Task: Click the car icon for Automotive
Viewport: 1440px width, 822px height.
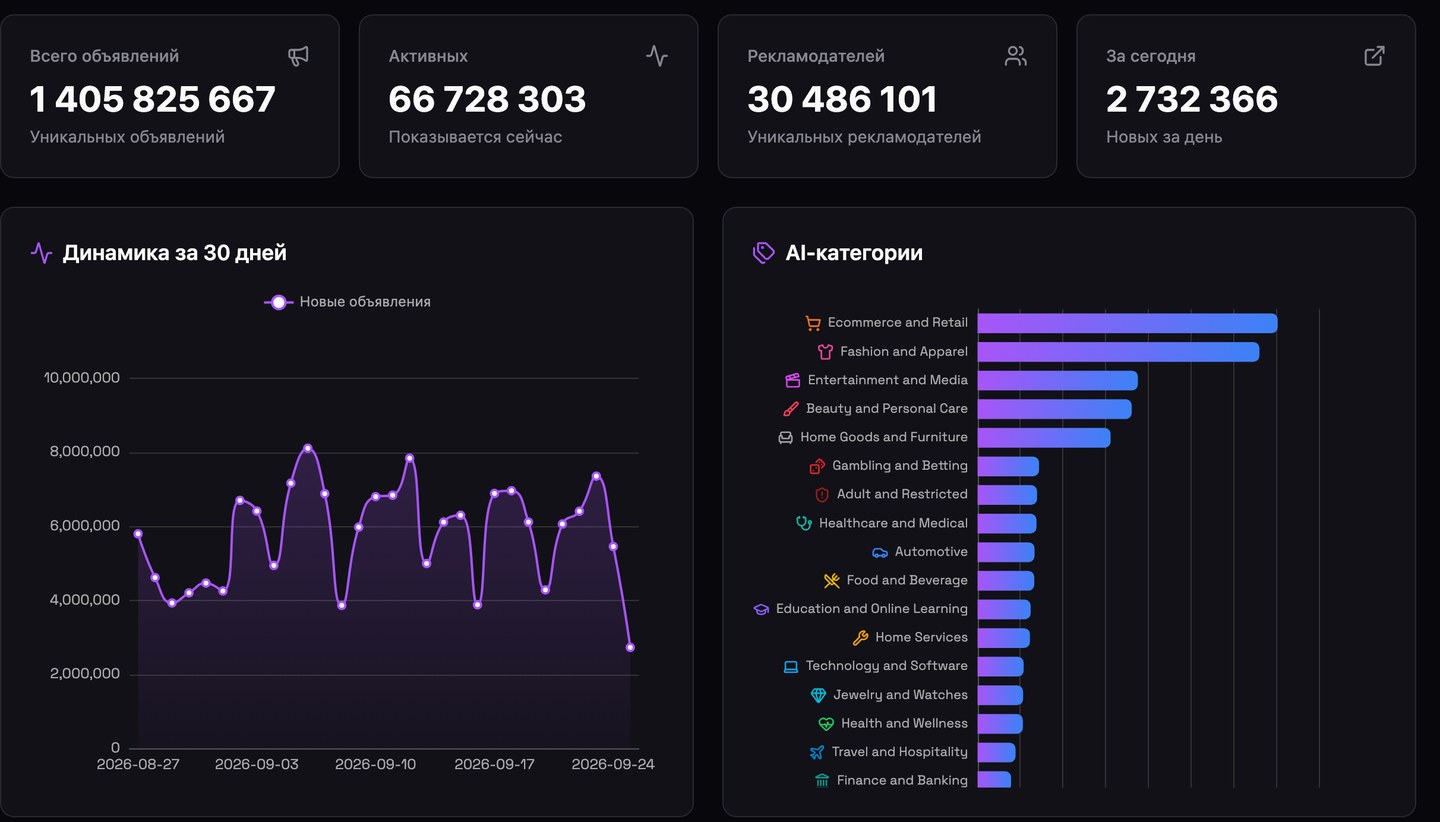Action: coord(880,552)
